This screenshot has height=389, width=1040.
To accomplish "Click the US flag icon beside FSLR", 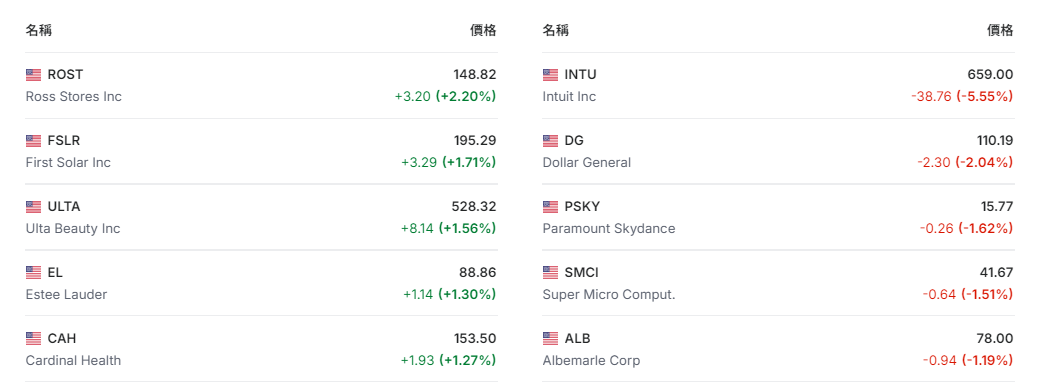I will 33,141.
